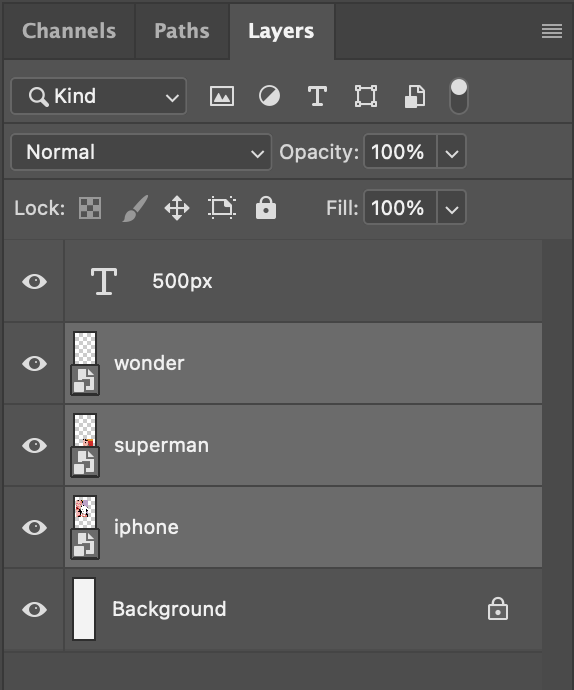
Task: Lock position move icon
Action: click(177, 208)
